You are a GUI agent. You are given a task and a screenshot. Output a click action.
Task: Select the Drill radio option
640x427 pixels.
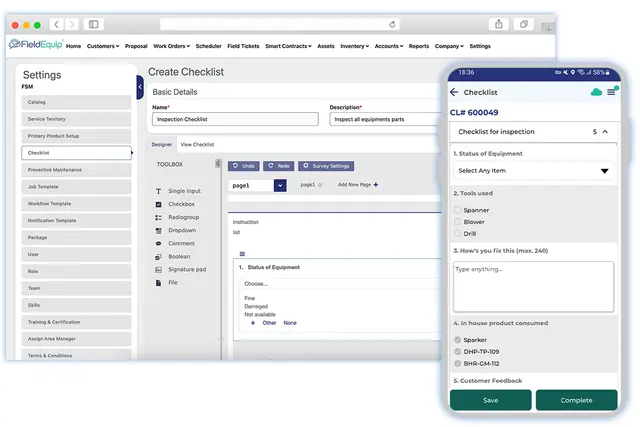point(458,234)
